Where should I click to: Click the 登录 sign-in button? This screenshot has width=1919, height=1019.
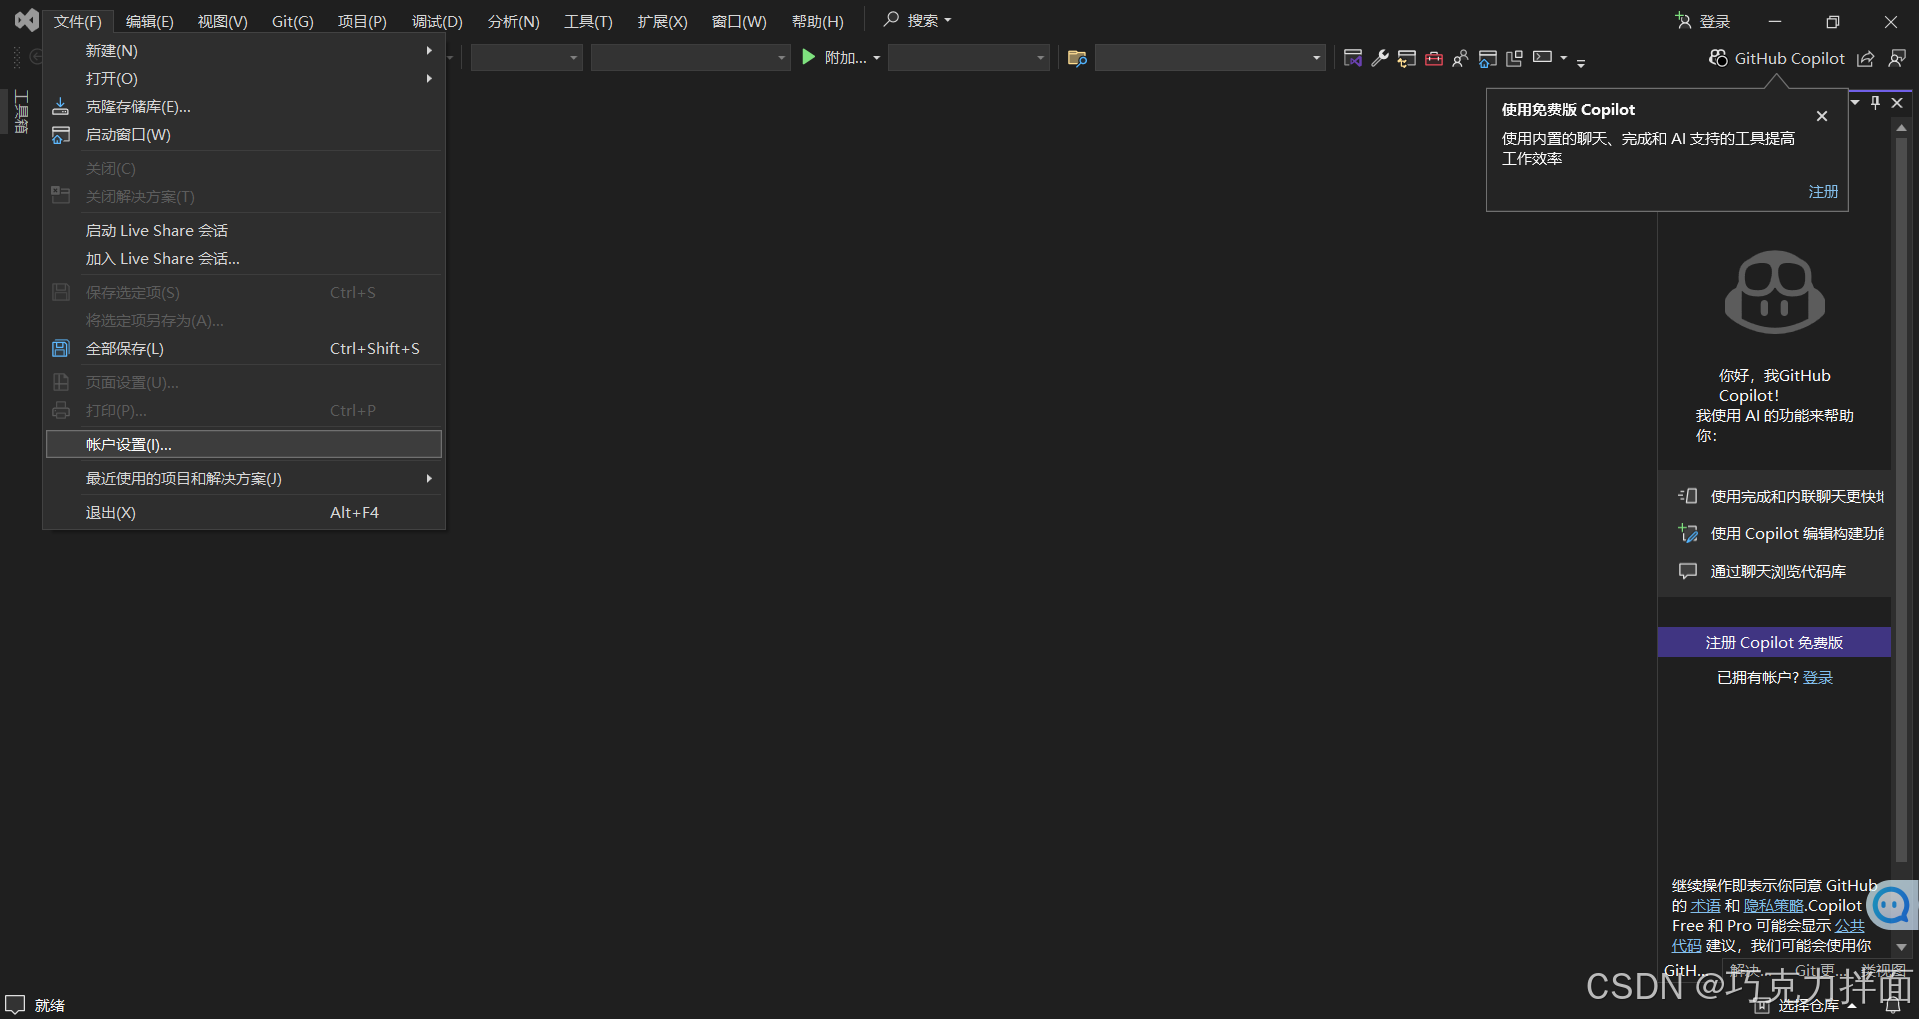[1703, 21]
